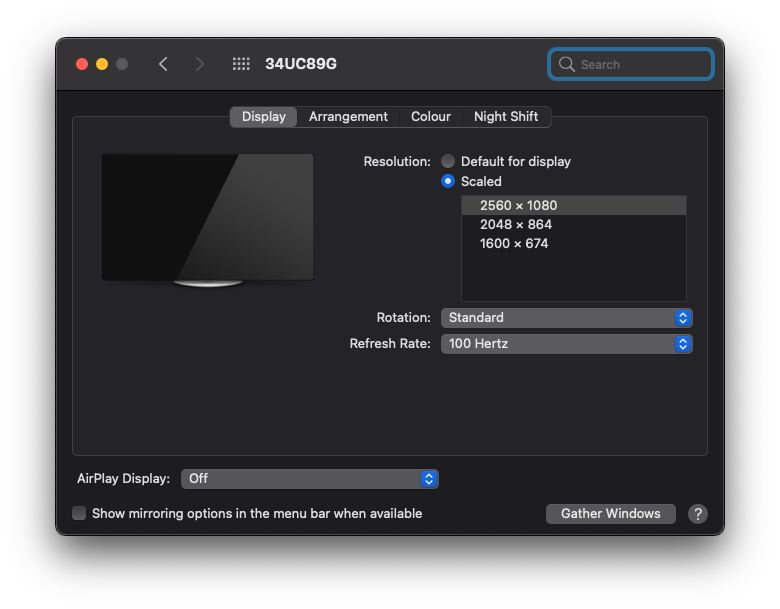The image size is (780, 609).
Task: Open help with the question mark button
Action: pos(698,513)
